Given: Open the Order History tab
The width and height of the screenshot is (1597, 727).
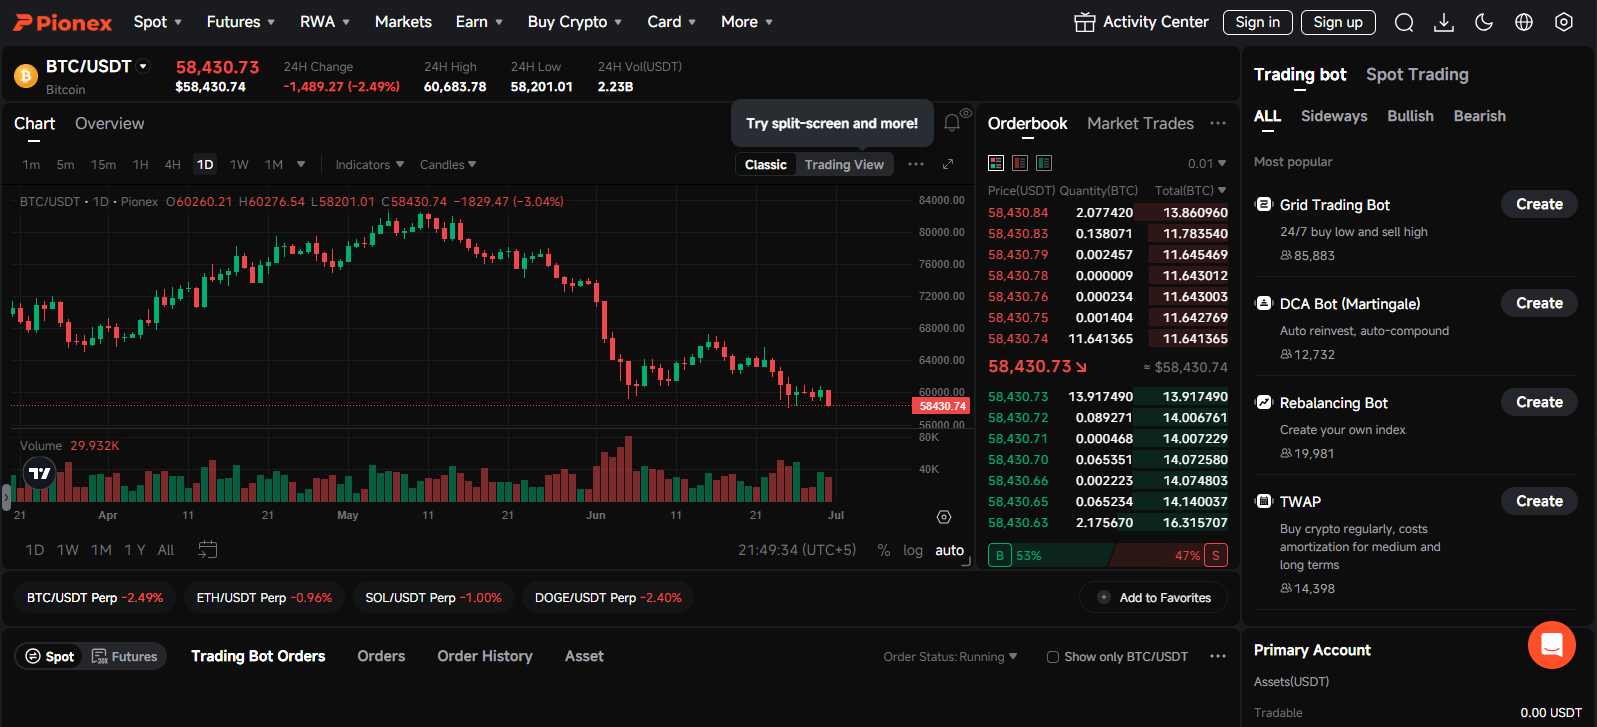Looking at the screenshot, I should click(485, 656).
